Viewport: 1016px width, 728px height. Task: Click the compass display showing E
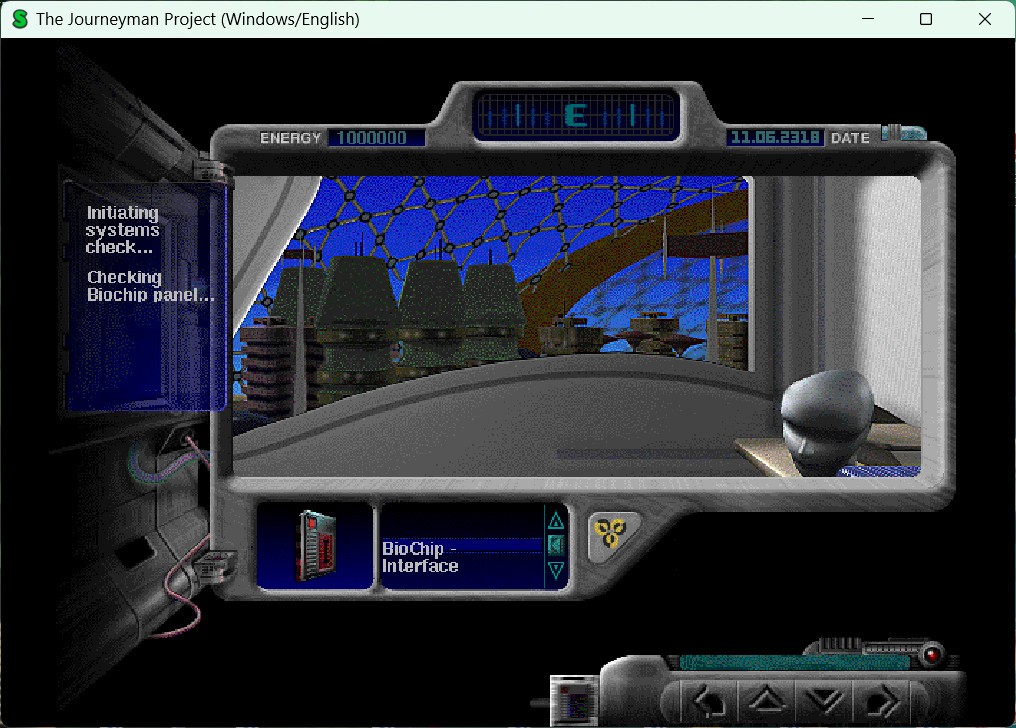(576, 116)
